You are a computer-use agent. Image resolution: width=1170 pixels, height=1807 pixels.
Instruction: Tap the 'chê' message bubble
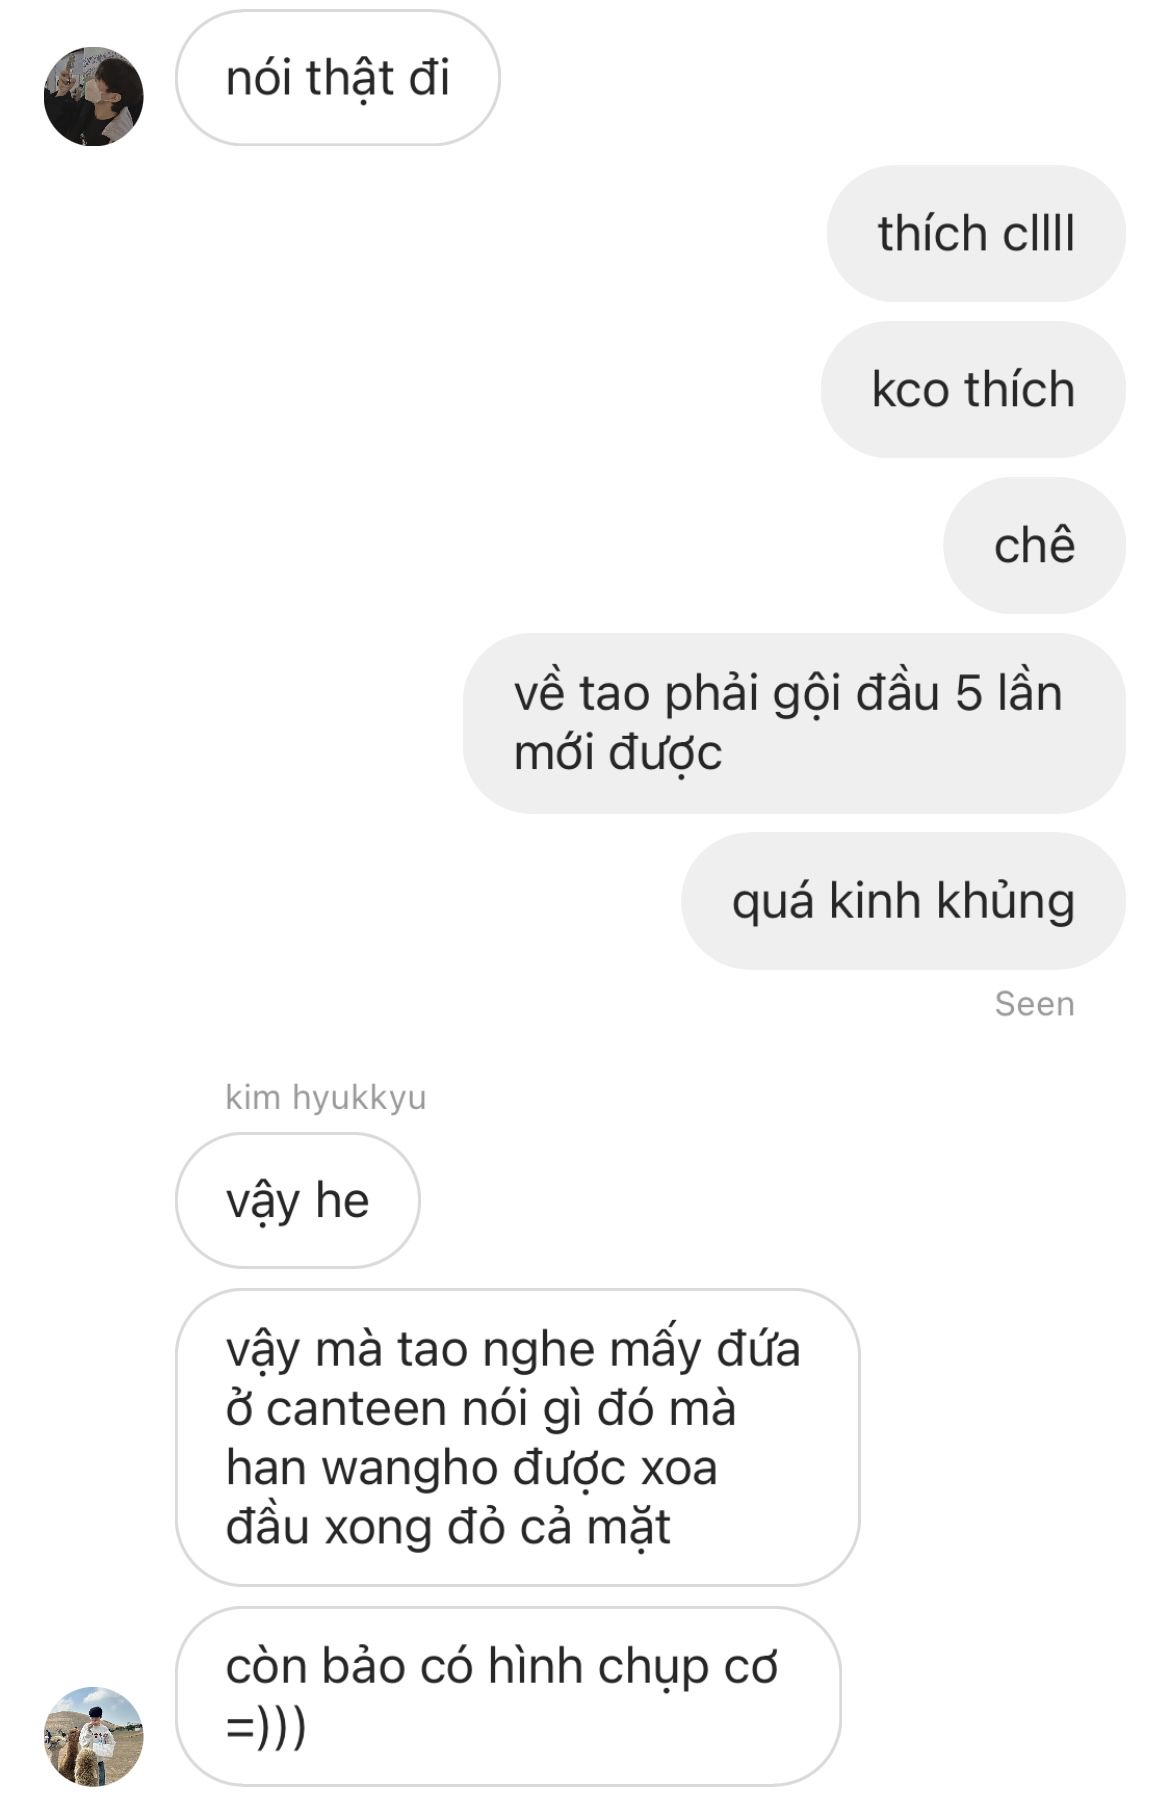point(1034,545)
